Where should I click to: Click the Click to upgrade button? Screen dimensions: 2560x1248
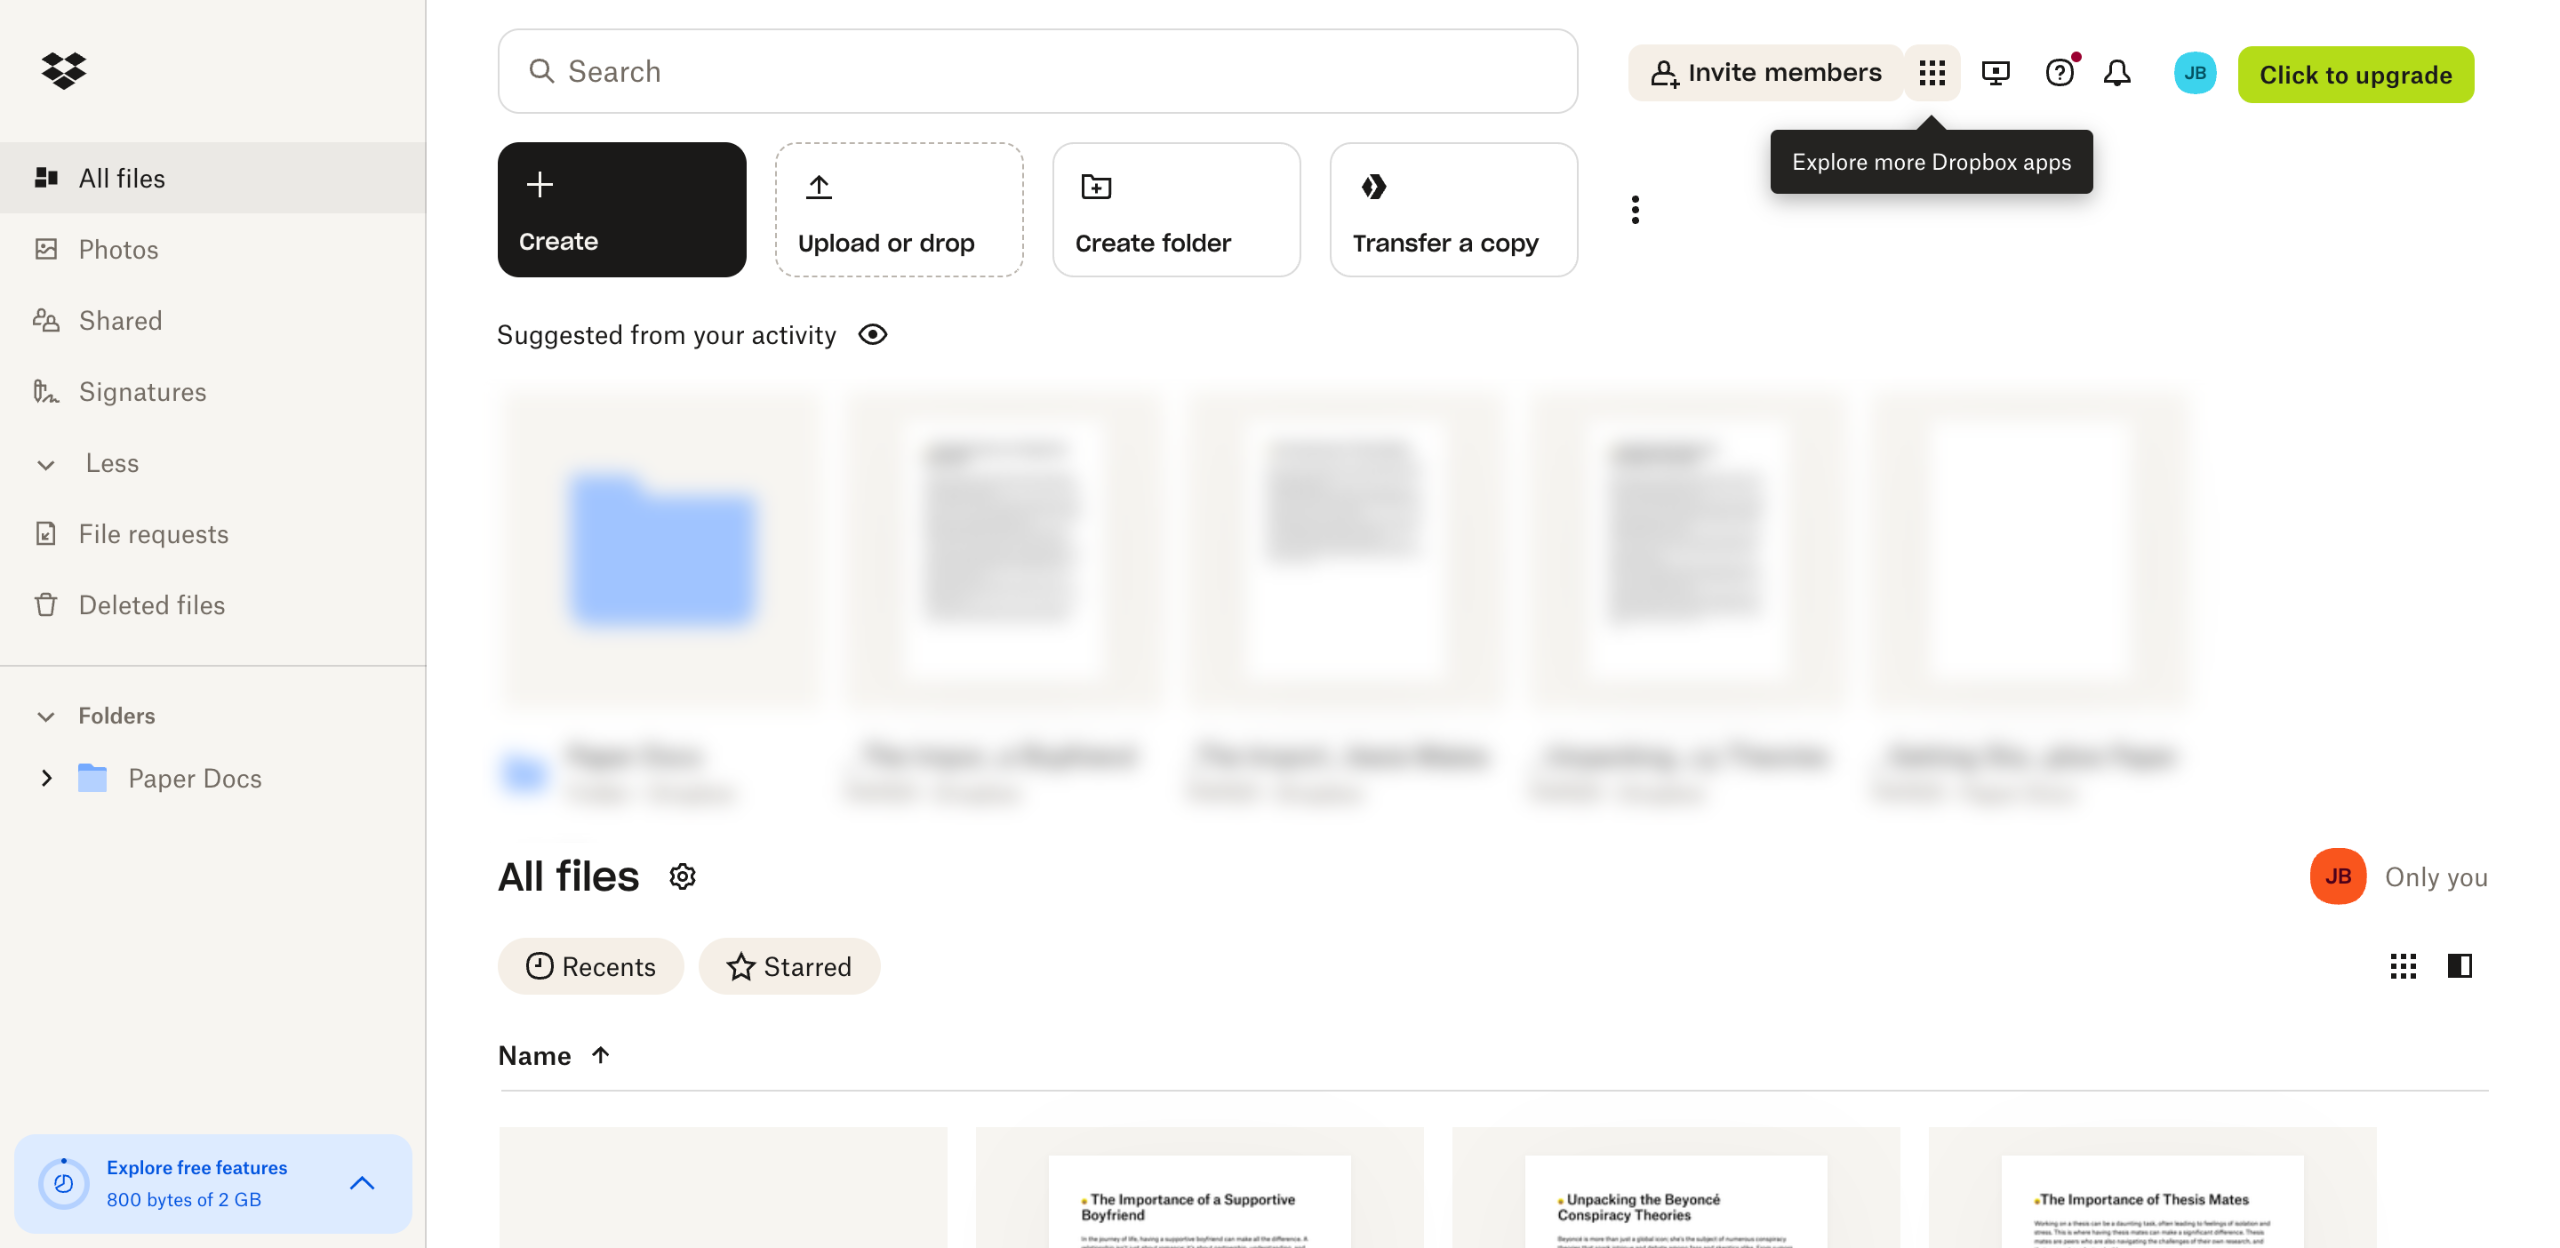point(2355,75)
